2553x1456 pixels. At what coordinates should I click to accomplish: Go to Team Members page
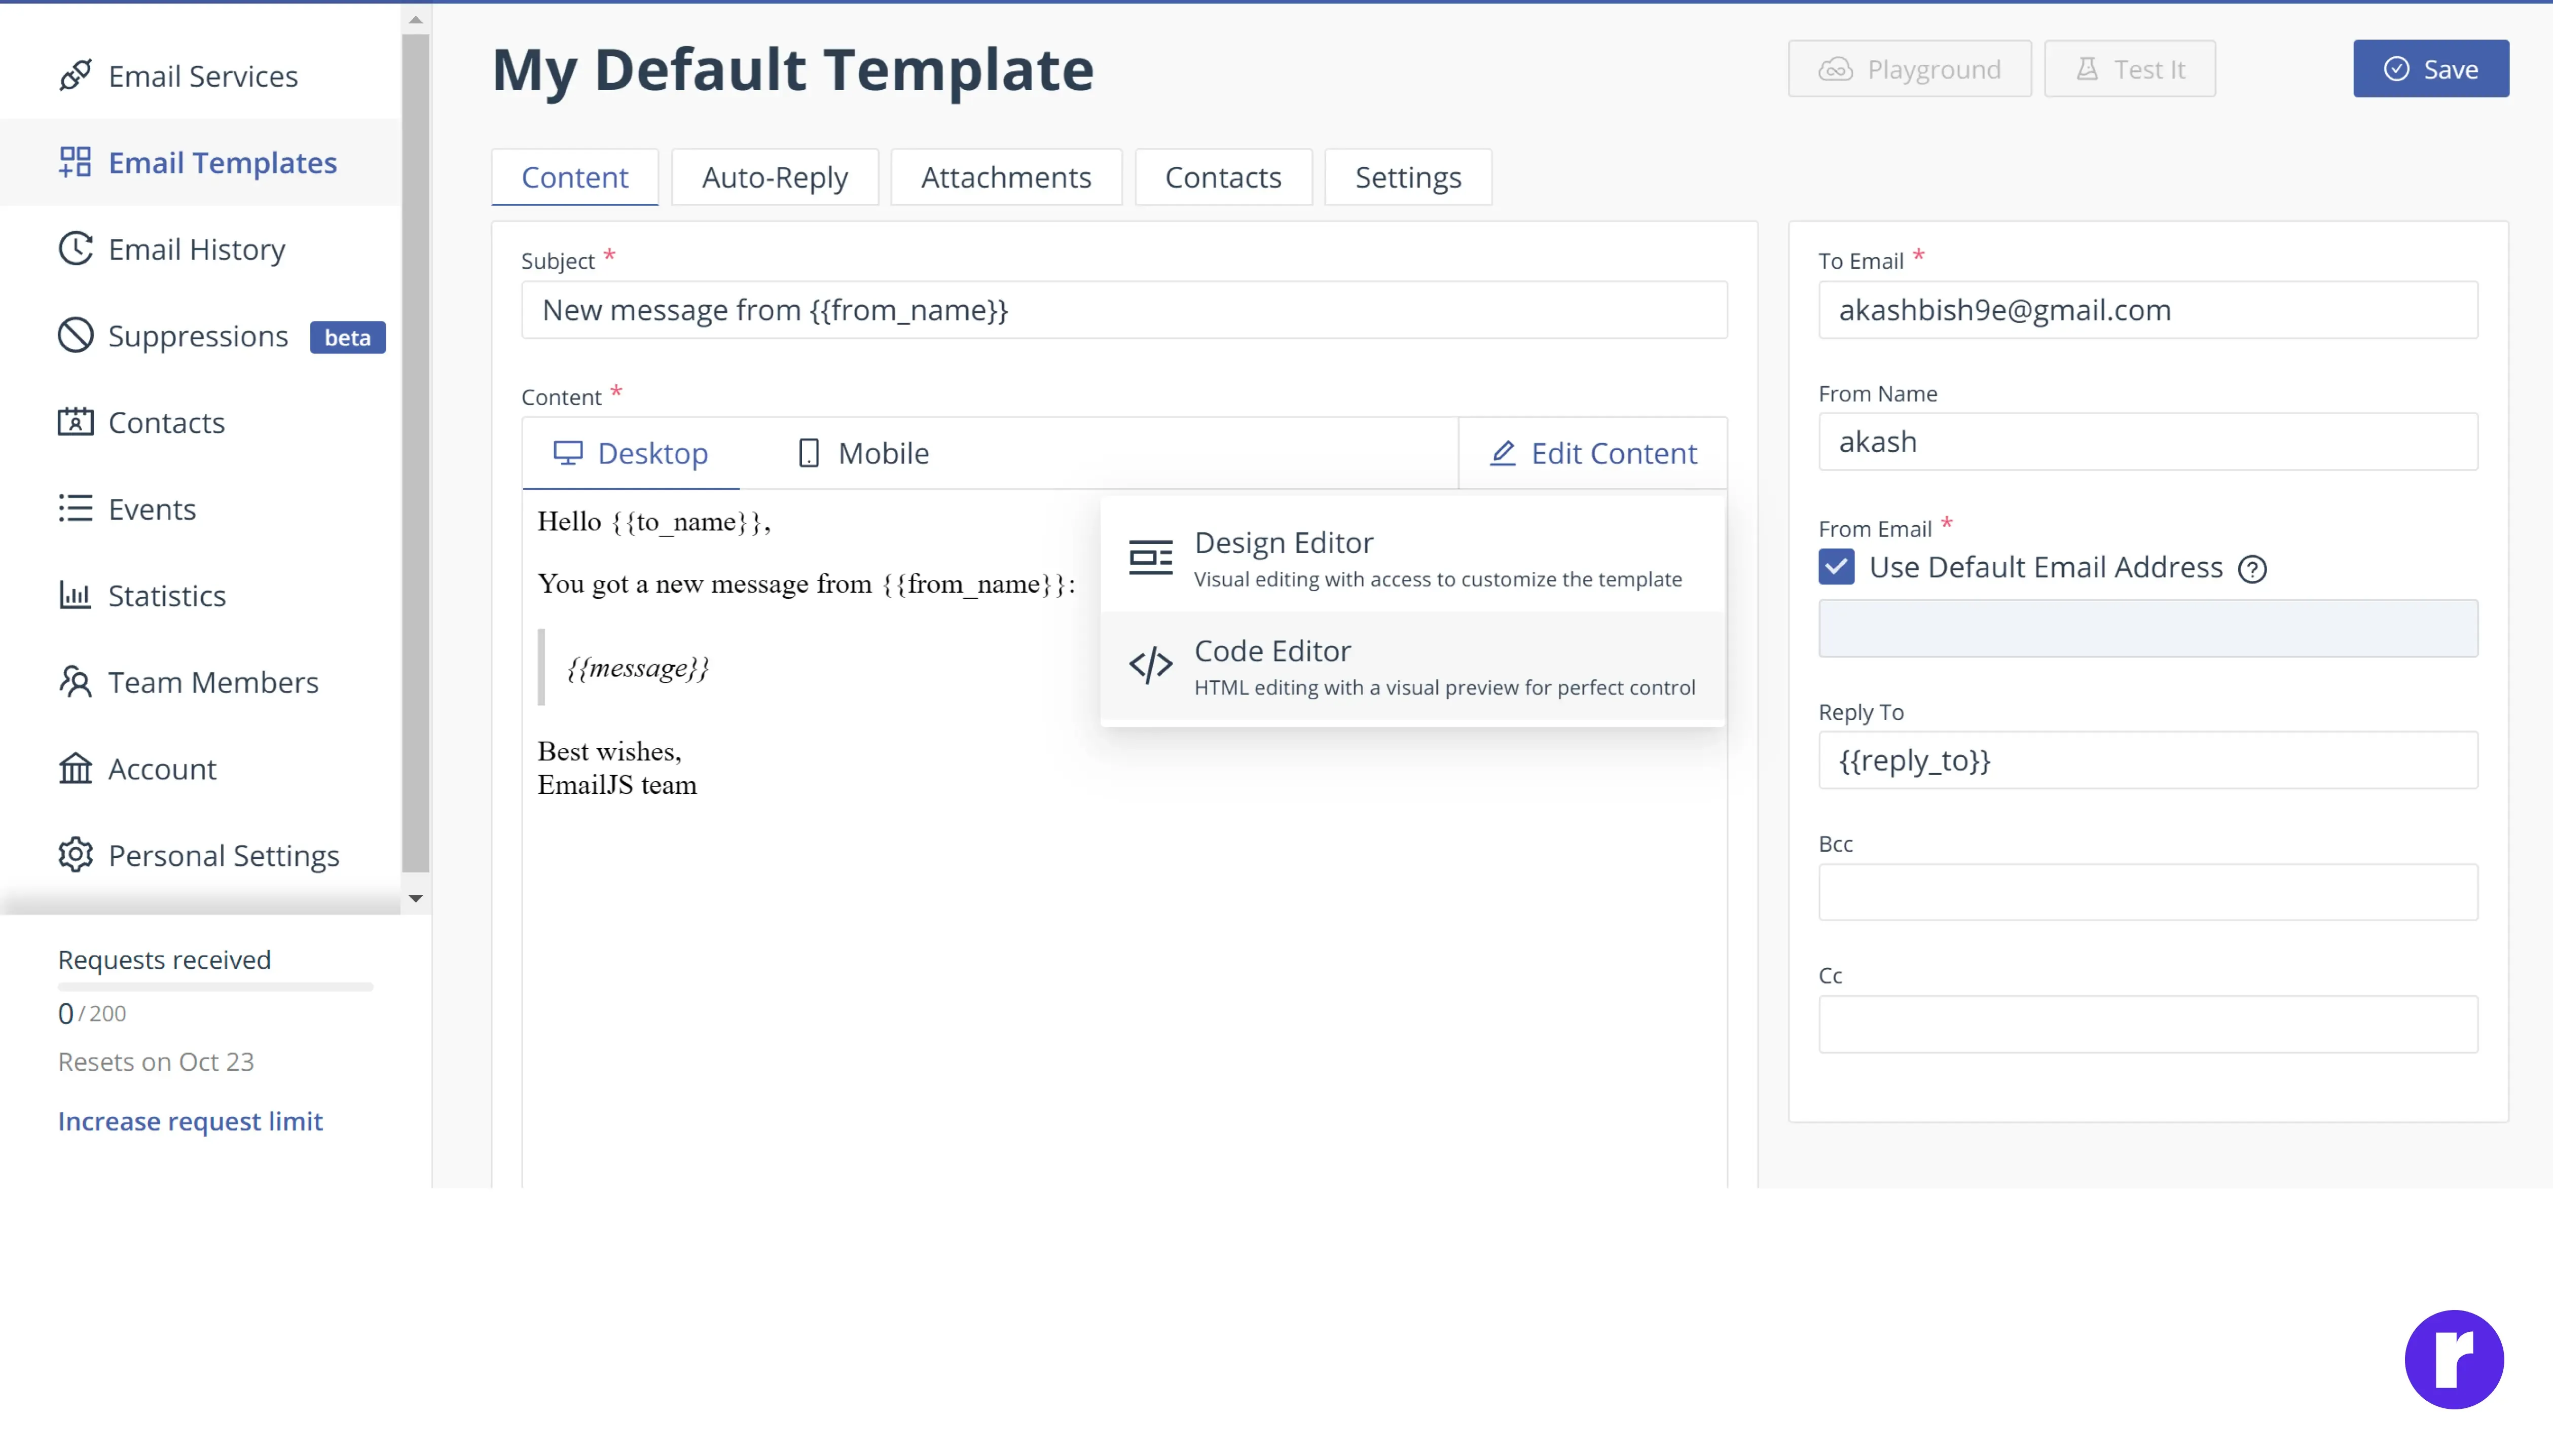200,682
